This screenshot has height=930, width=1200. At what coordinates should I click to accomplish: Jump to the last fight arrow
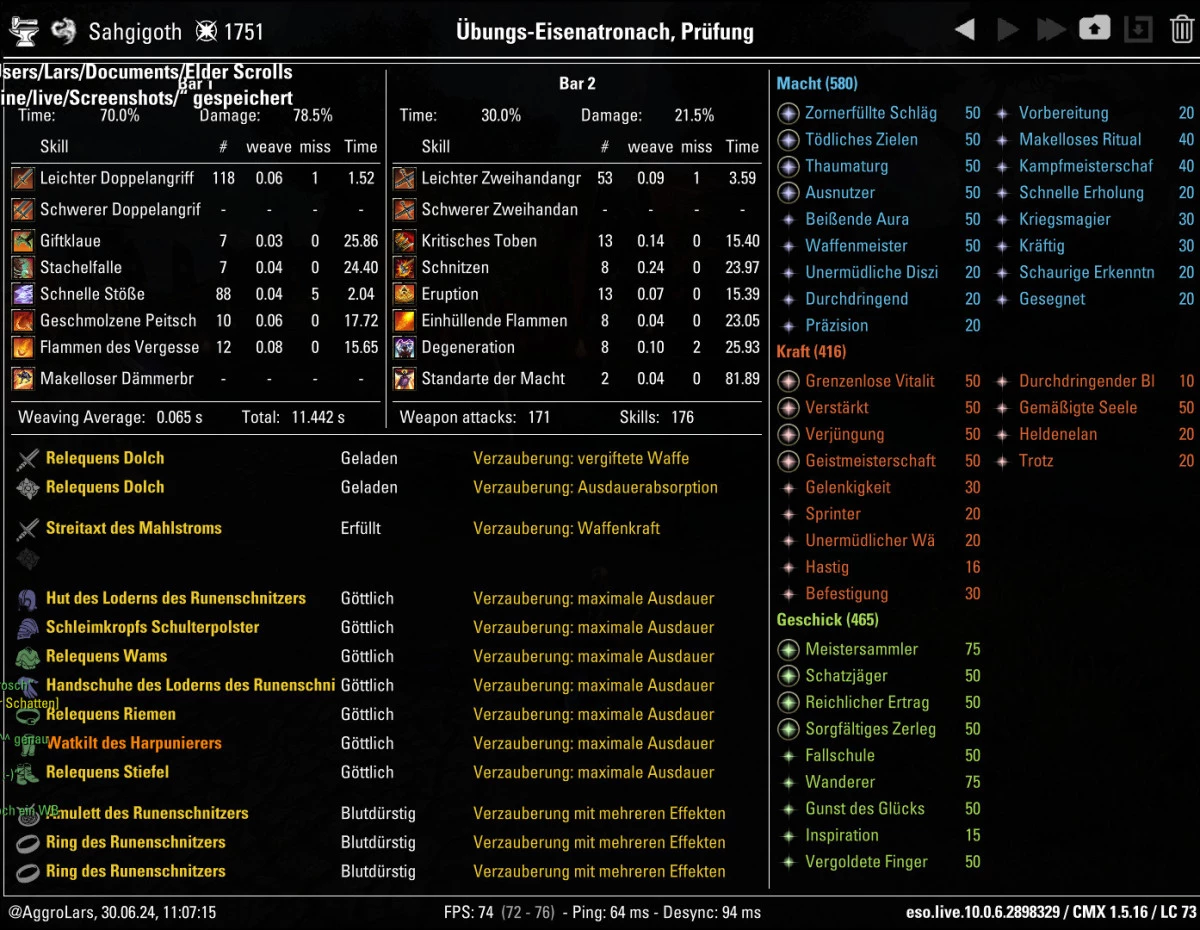1051,30
